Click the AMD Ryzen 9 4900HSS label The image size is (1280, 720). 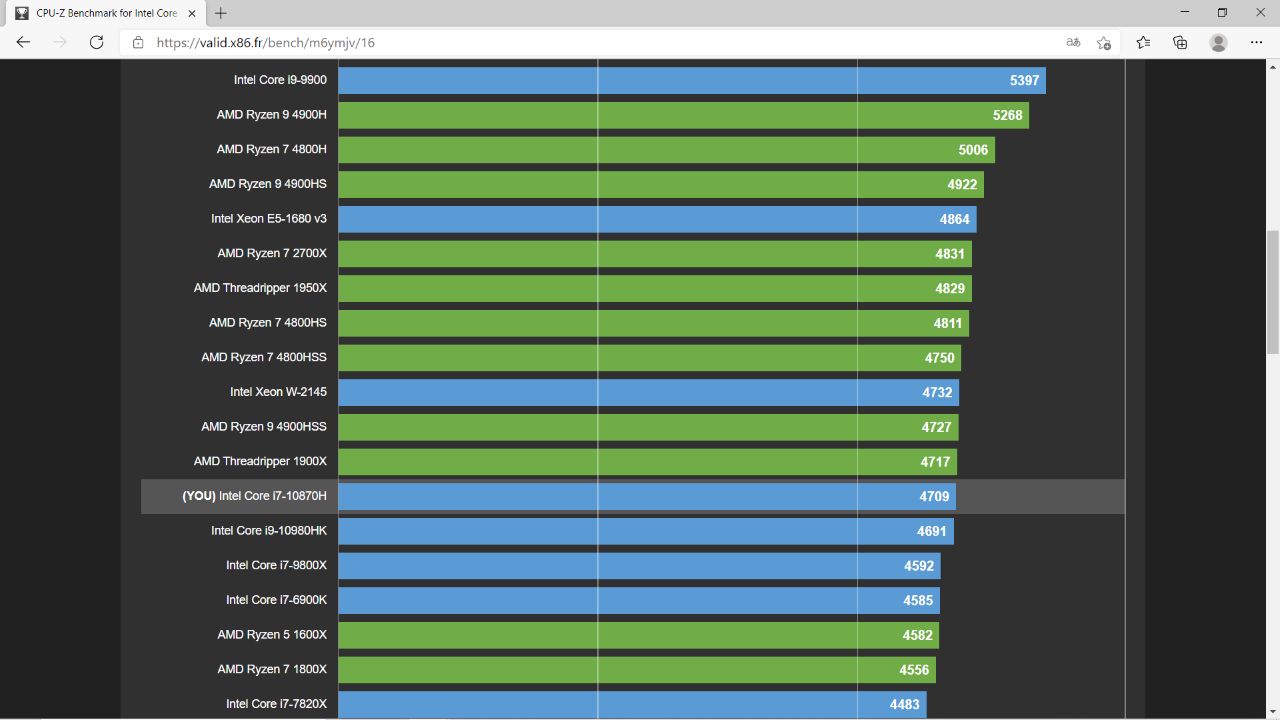264,427
